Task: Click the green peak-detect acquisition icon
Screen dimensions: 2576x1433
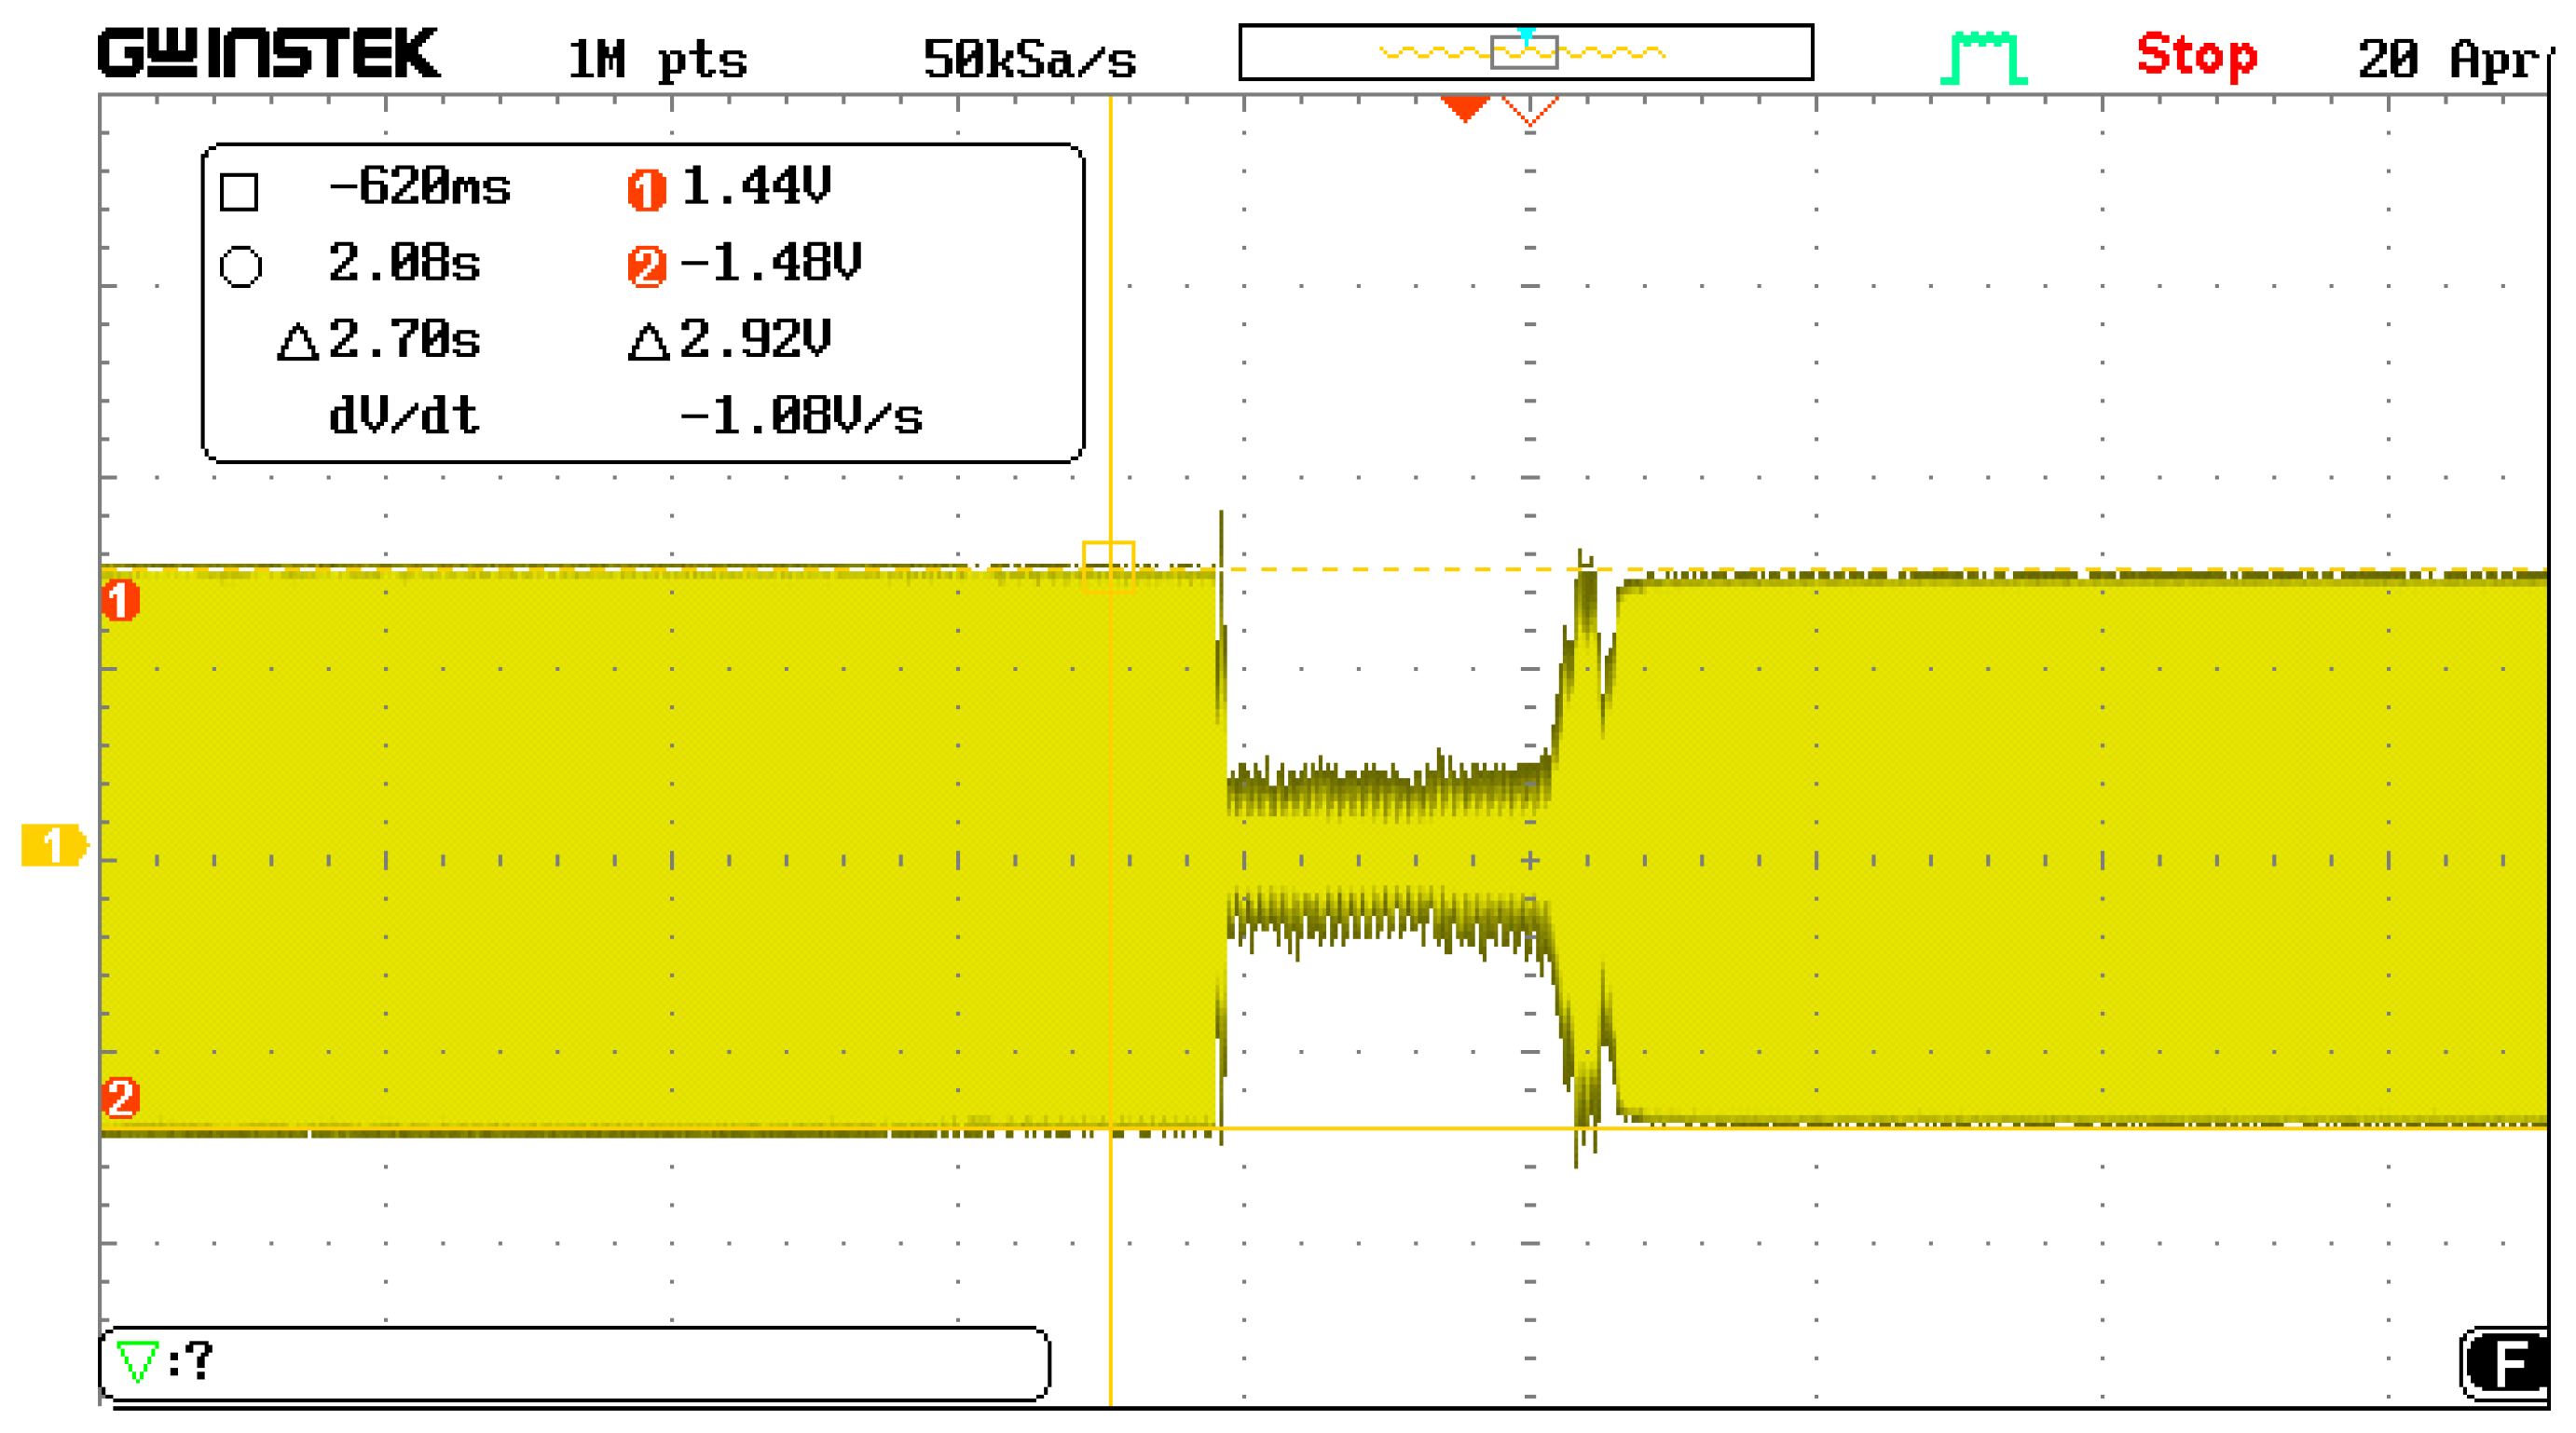Action: pos(1982,58)
